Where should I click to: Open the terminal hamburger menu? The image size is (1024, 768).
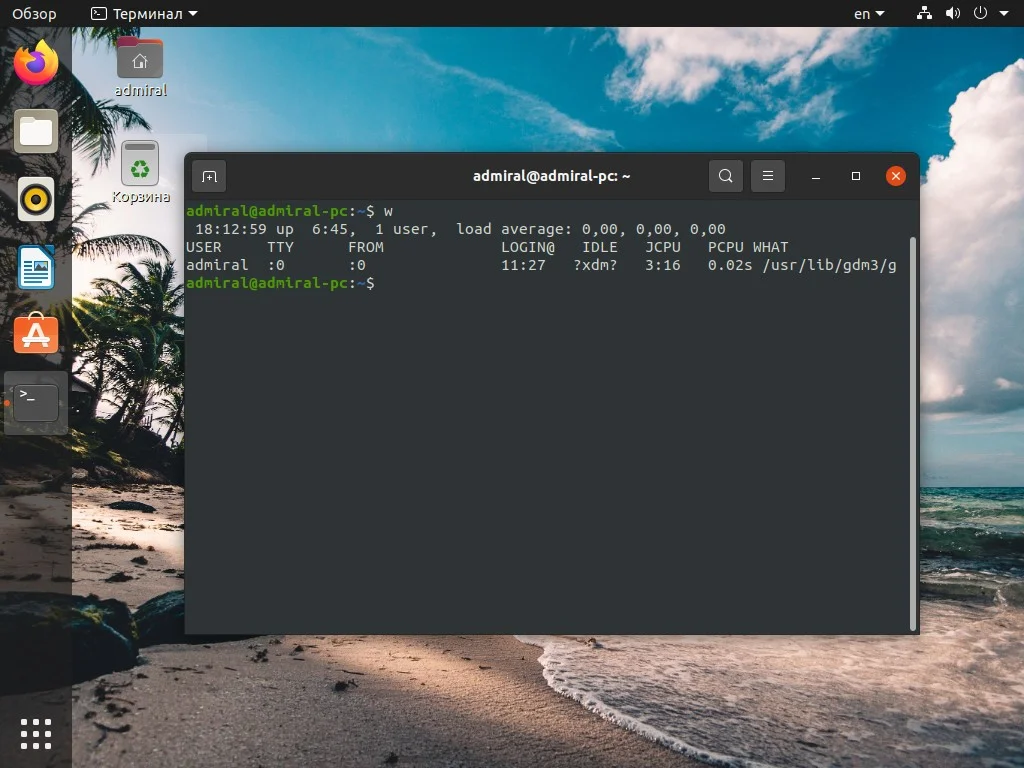pos(767,175)
